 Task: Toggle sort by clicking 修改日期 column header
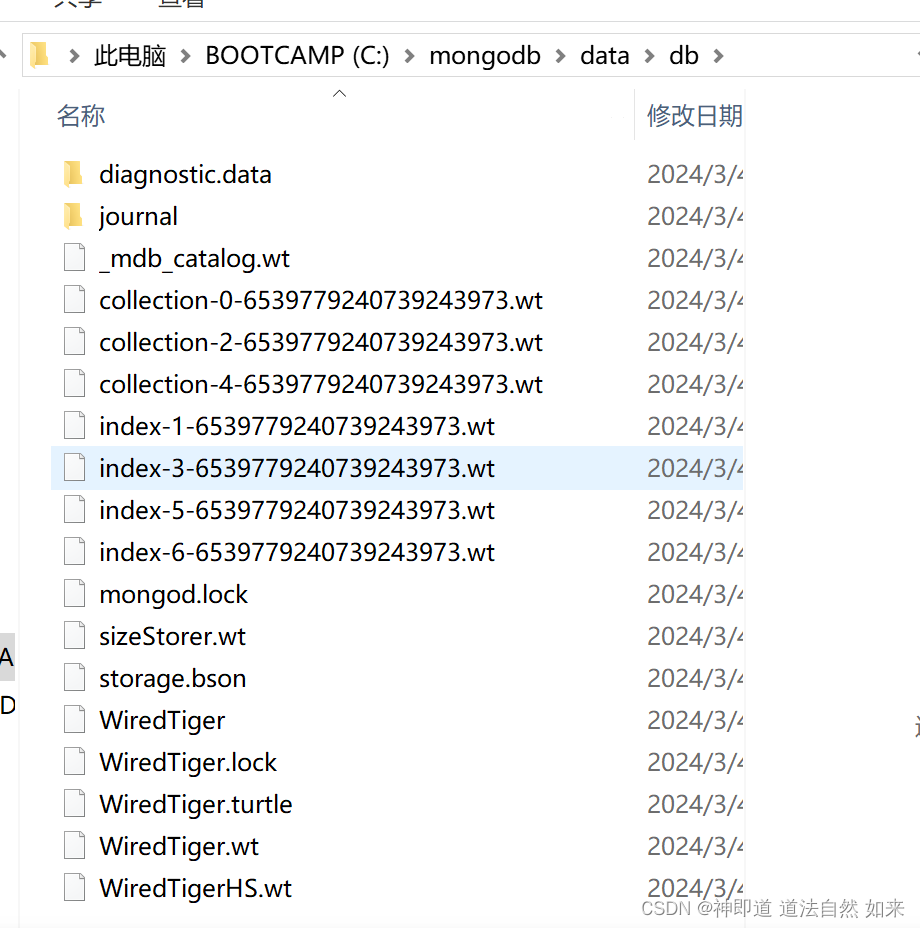point(694,115)
